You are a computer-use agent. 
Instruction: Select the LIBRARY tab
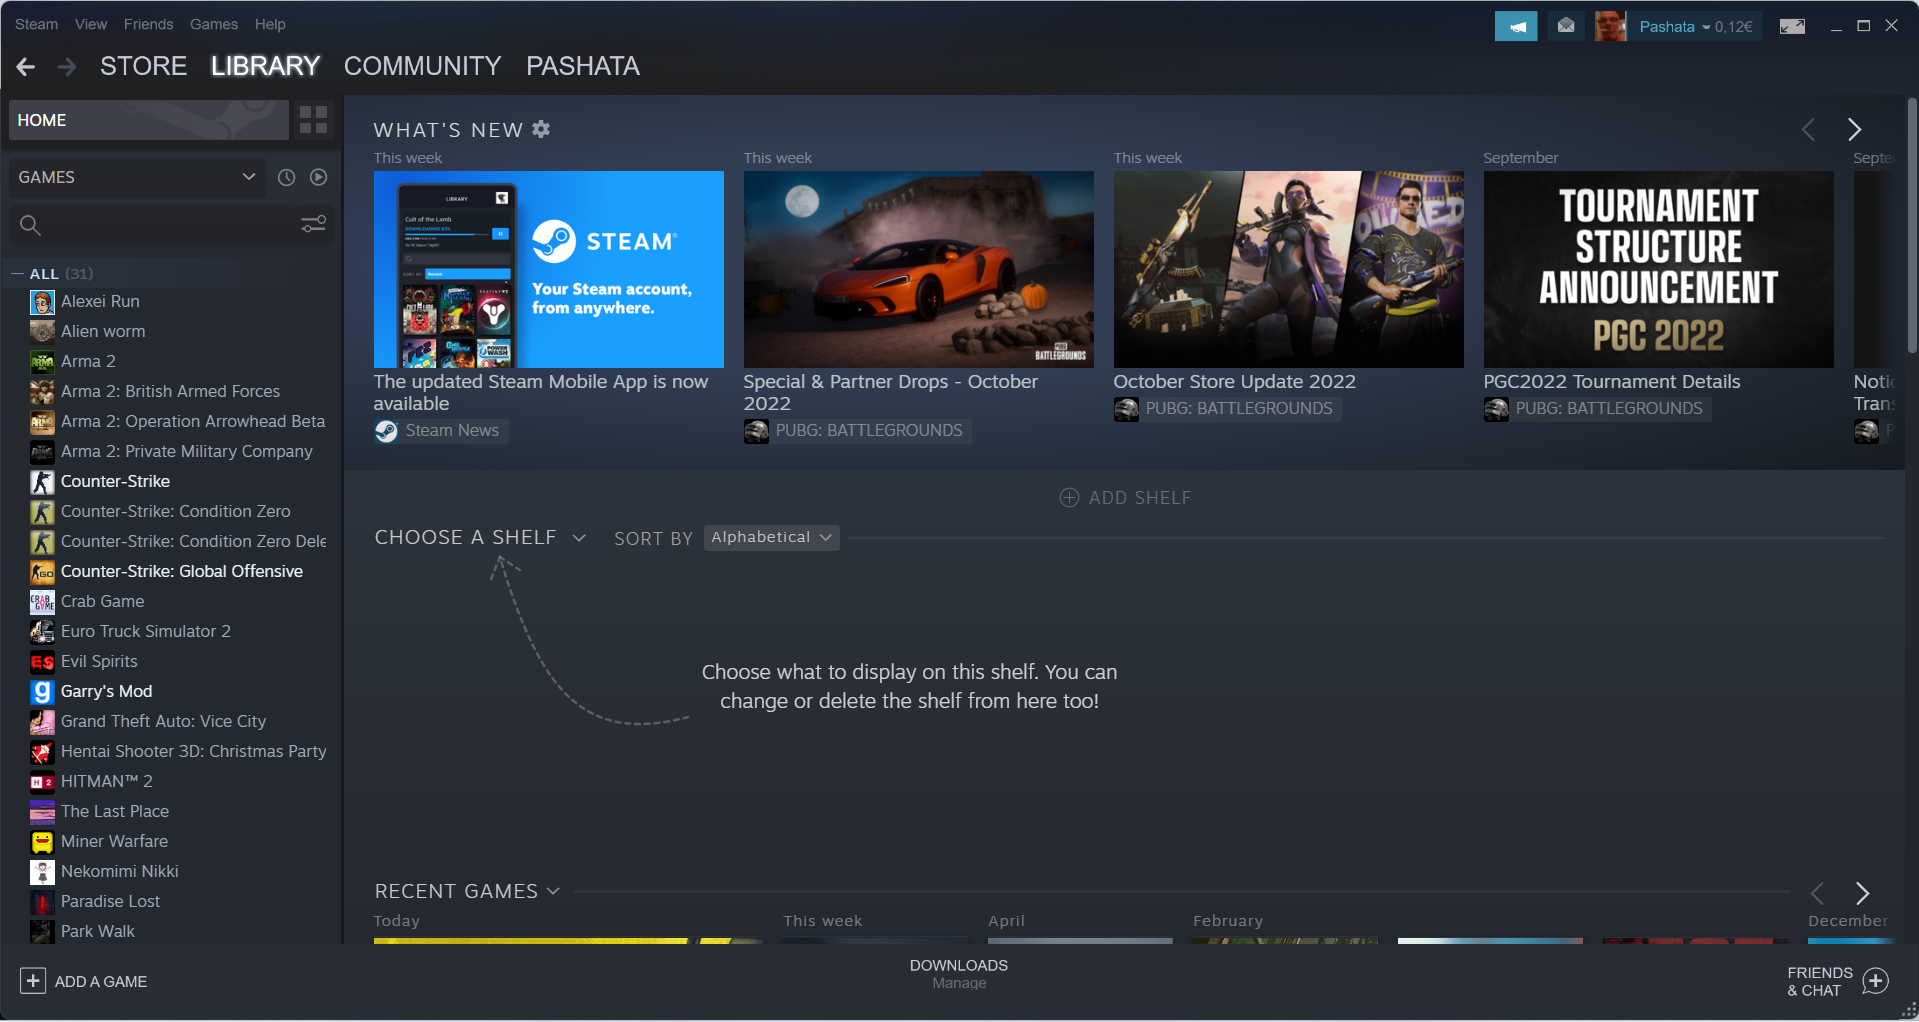(x=265, y=66)
